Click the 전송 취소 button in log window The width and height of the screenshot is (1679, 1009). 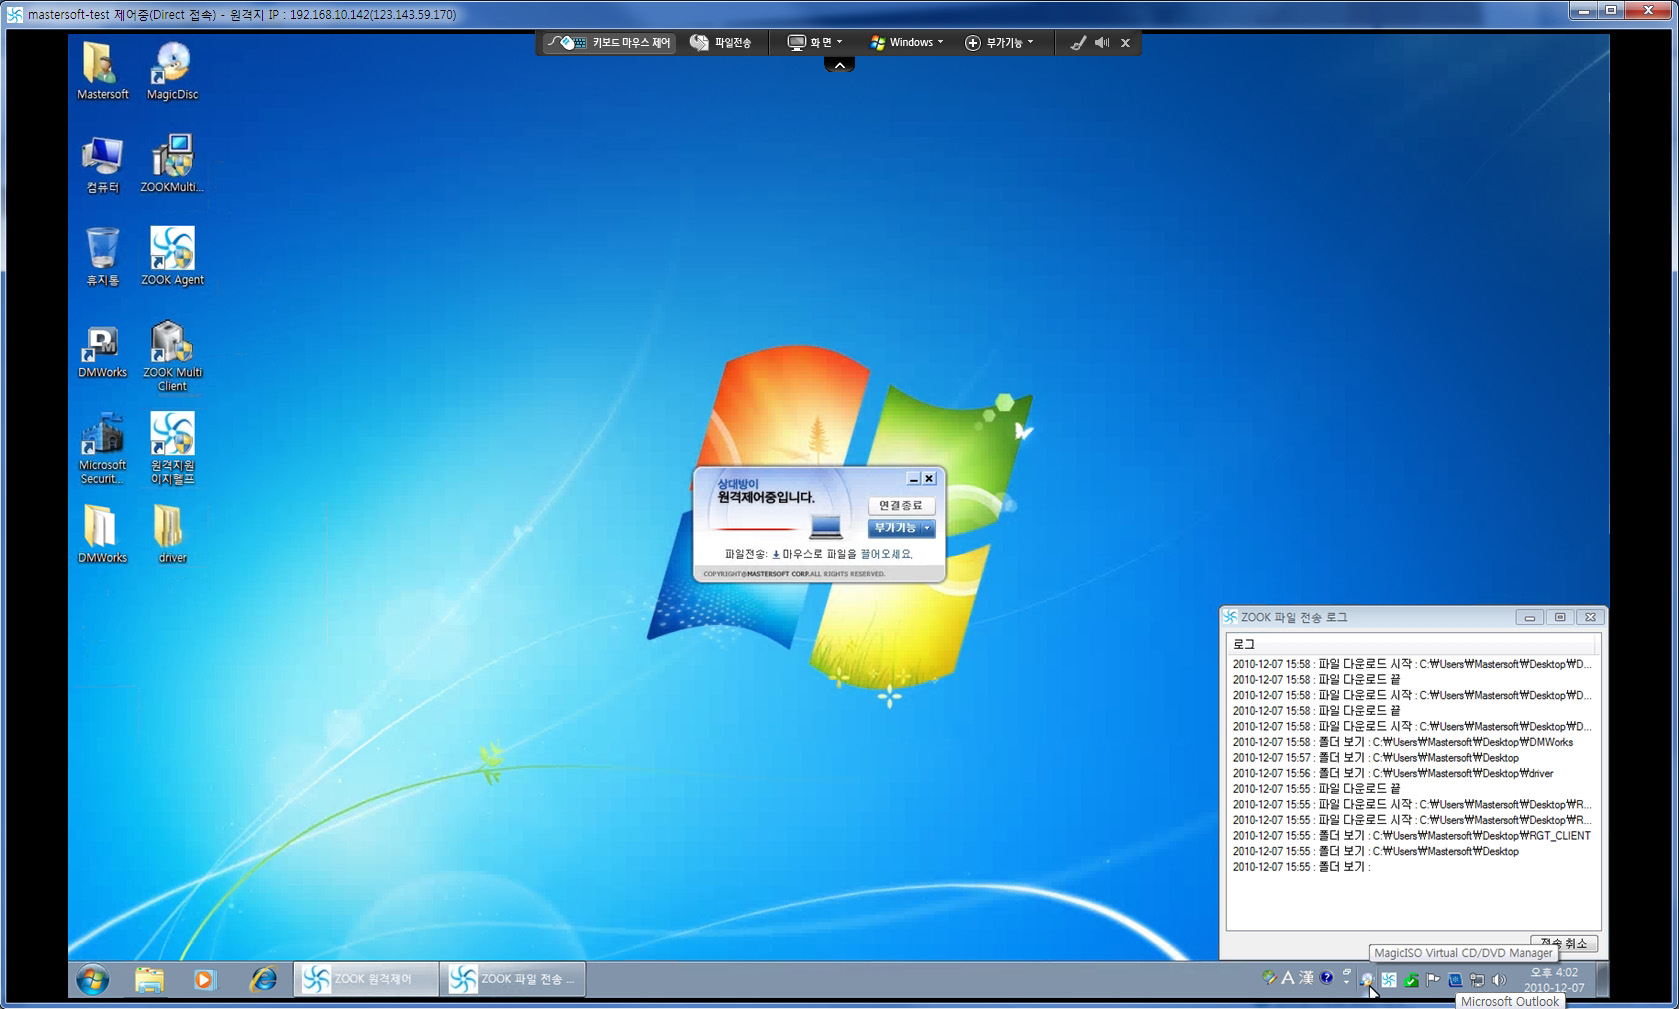(x=1563, y=944)
